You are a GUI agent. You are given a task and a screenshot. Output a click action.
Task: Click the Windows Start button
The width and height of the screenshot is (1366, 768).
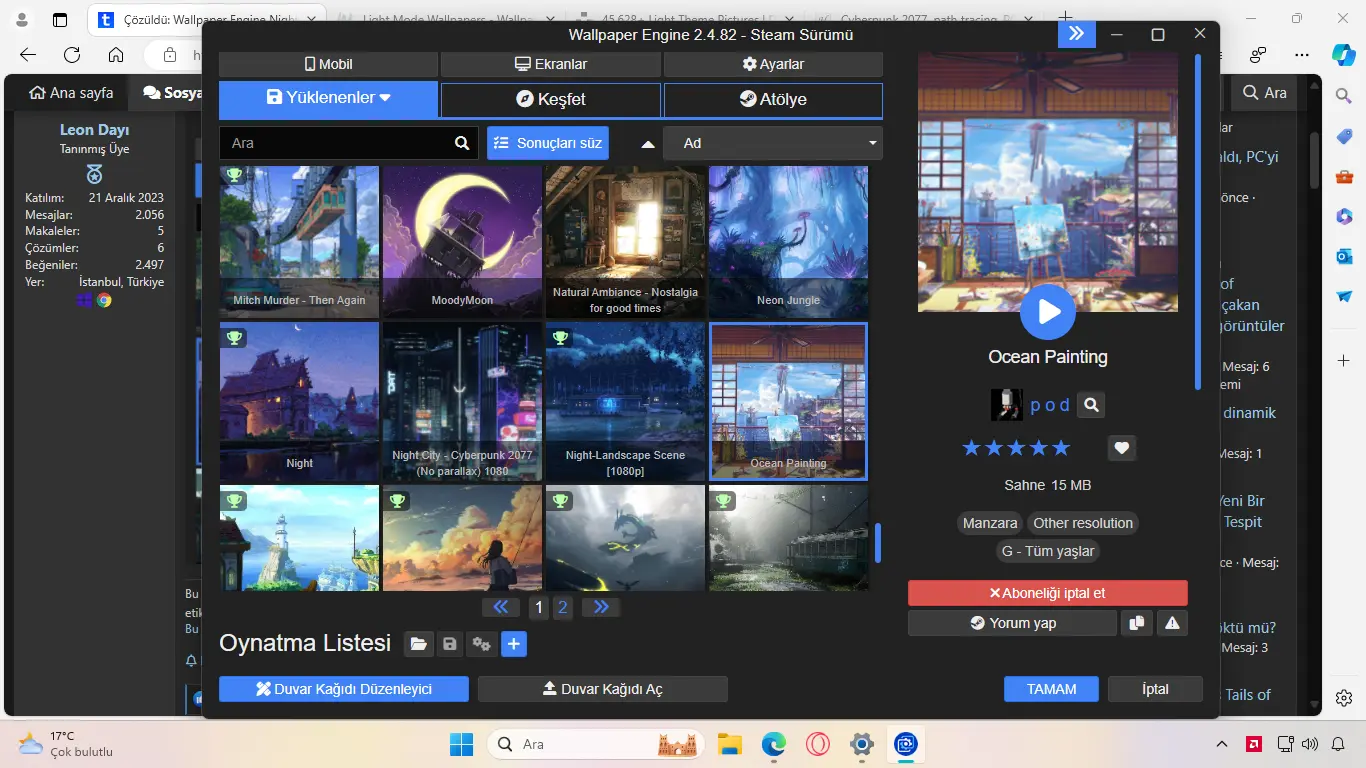pyautogui.click(x=462, y=744)
